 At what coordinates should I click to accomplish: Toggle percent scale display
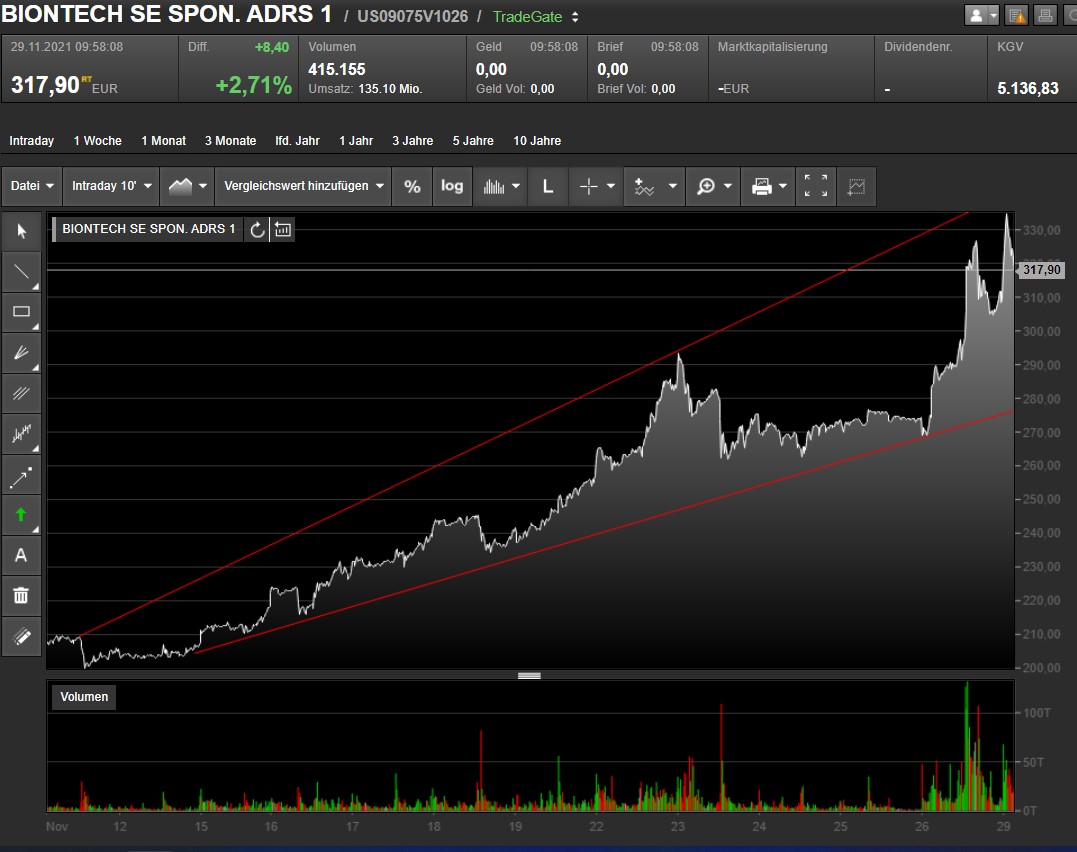(411, 186)
